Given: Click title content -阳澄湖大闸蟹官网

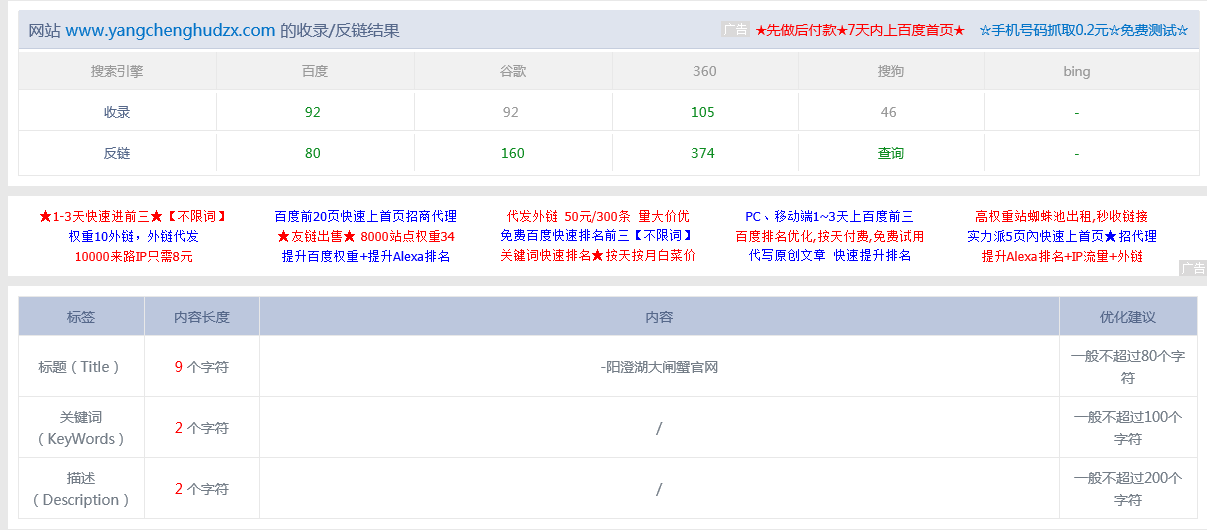Looking at the screenshot, I should [659, 367].
